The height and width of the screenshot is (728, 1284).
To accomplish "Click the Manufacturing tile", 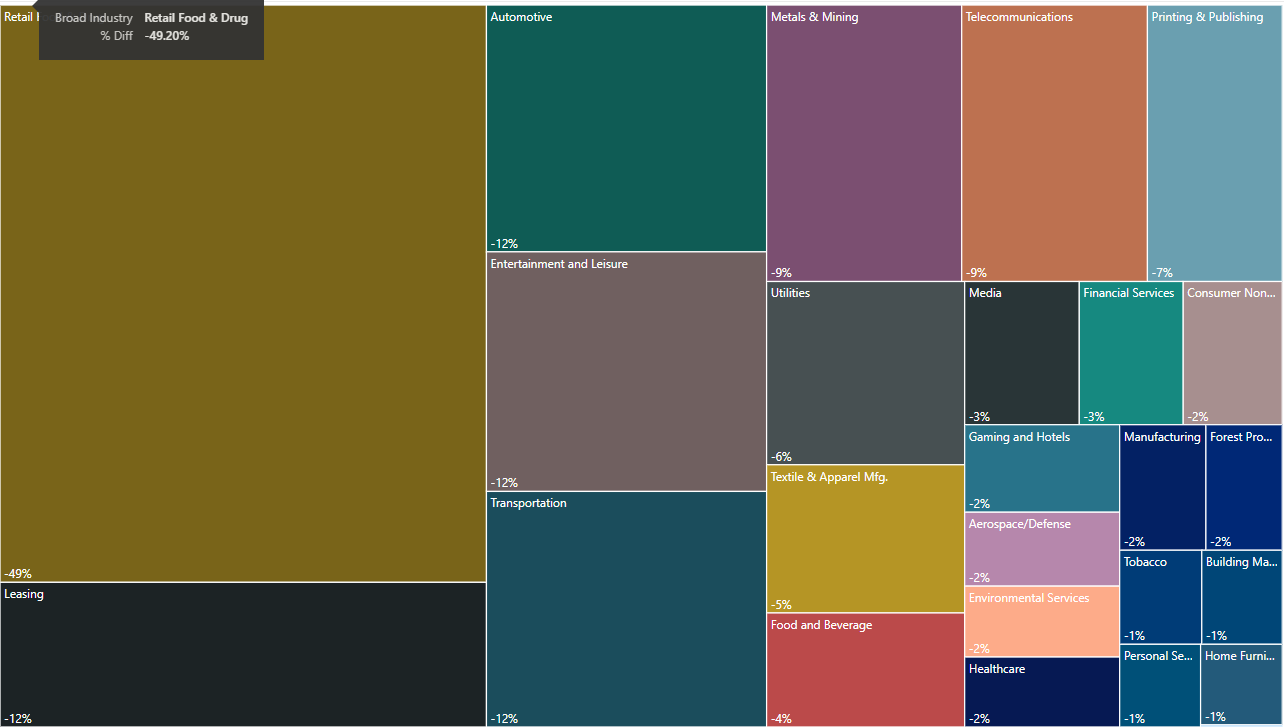I will [x=1162, y=488].
